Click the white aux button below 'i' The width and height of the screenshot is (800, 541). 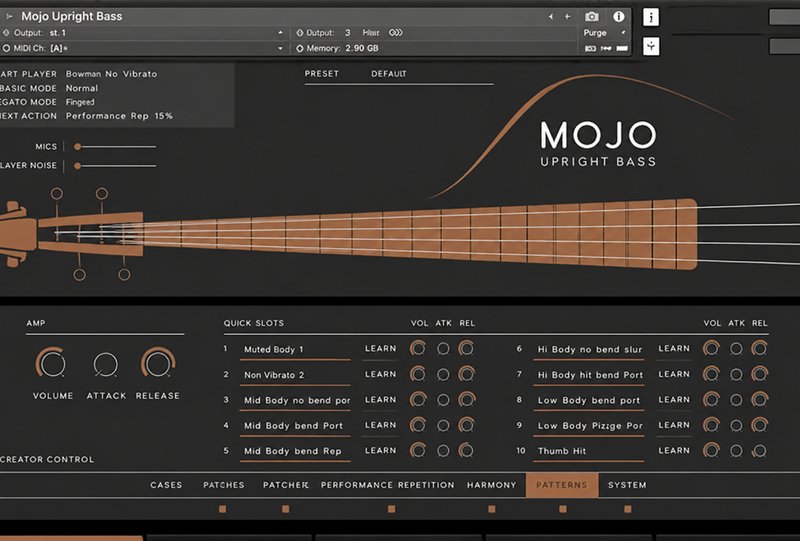point(651,46)
